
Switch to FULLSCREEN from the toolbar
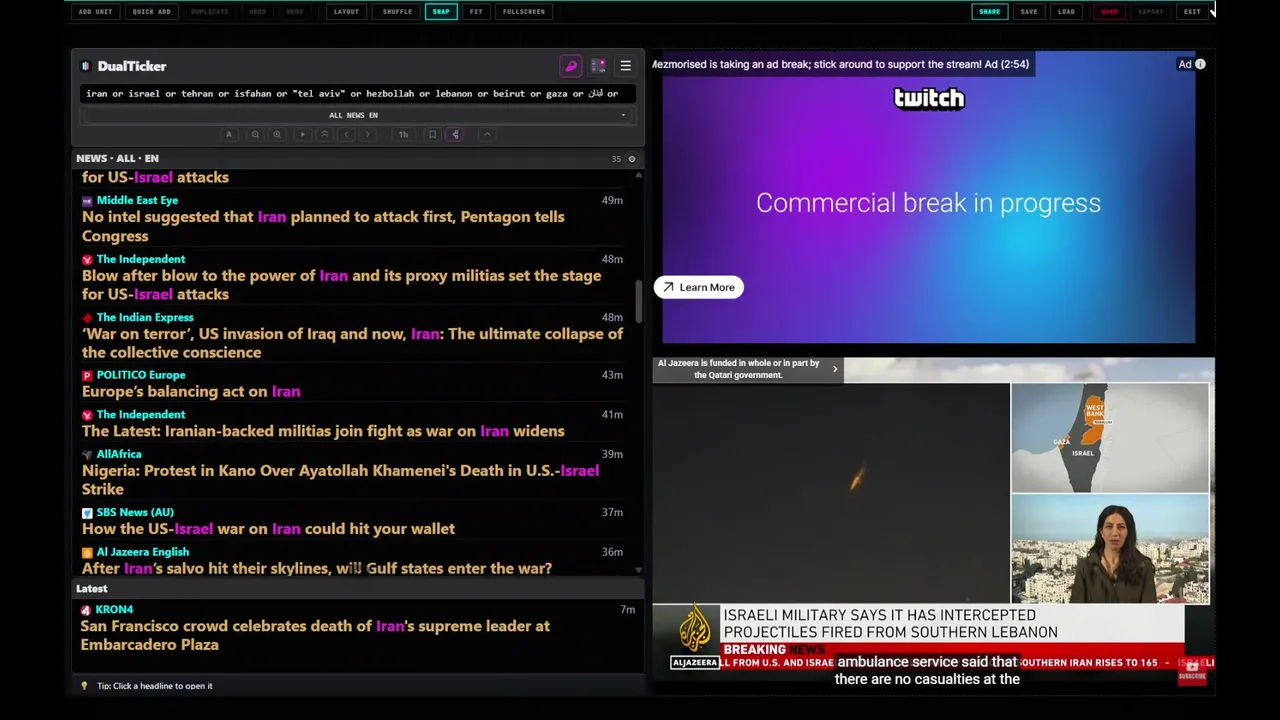pyautogui.click(x=524, y=12)
